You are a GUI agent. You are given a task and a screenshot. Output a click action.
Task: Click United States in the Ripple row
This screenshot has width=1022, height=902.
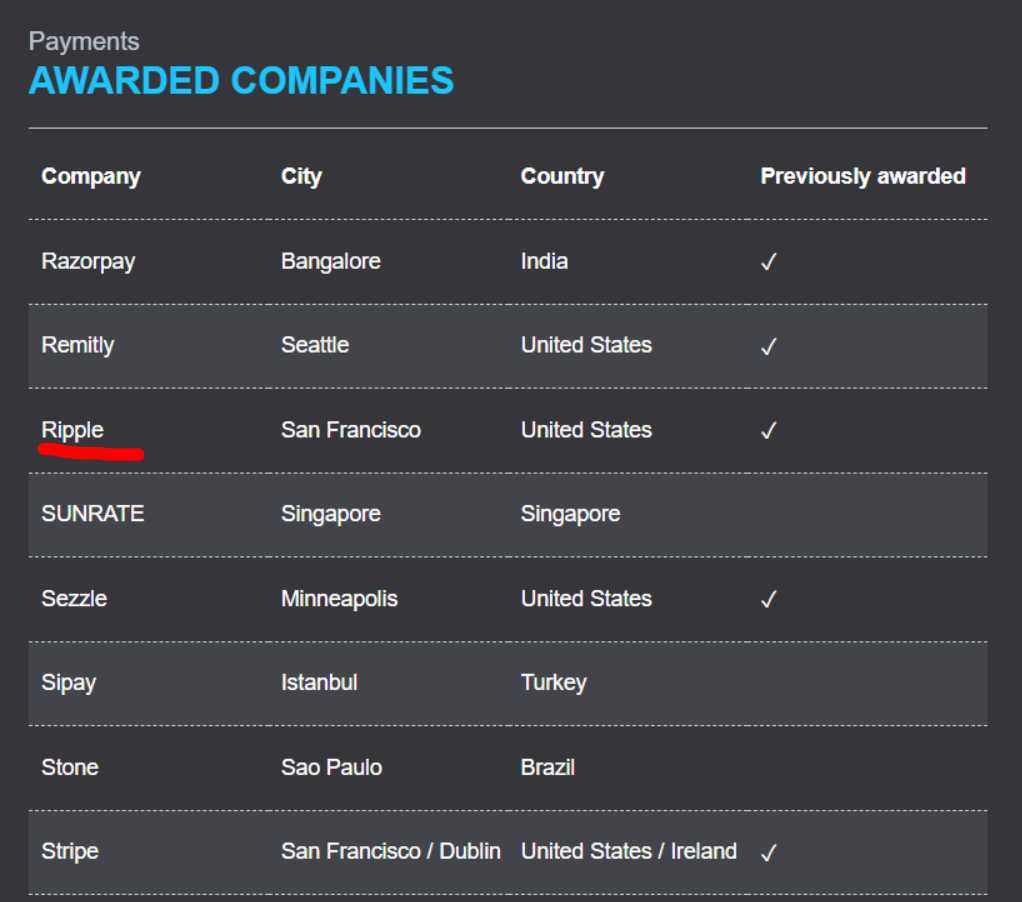586,429
